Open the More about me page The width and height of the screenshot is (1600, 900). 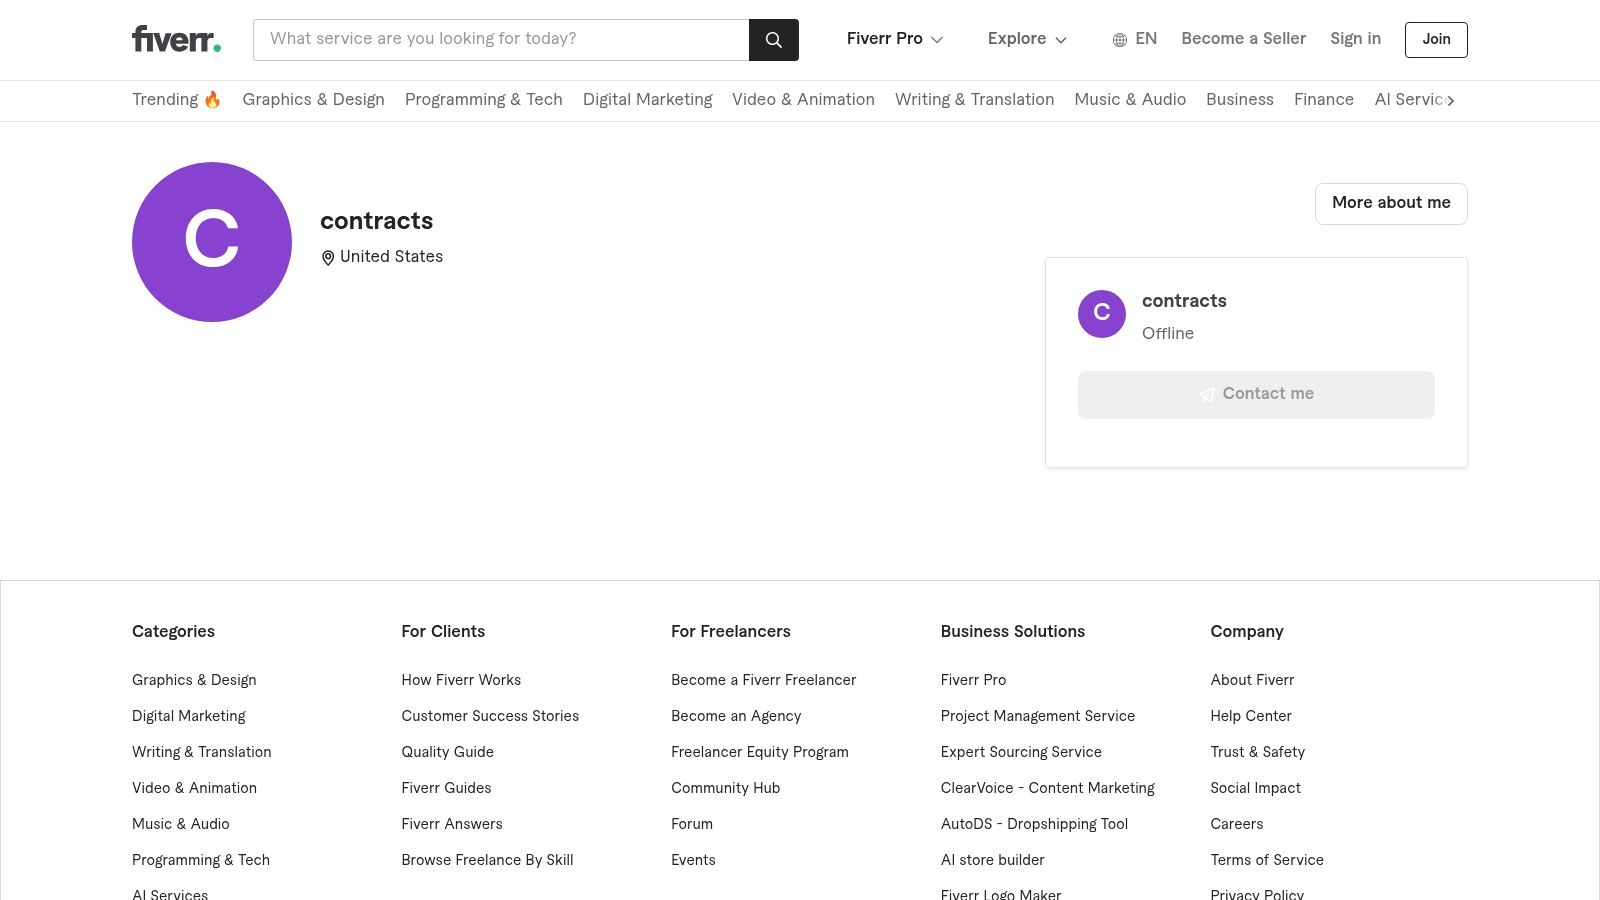coord(1391,203)
